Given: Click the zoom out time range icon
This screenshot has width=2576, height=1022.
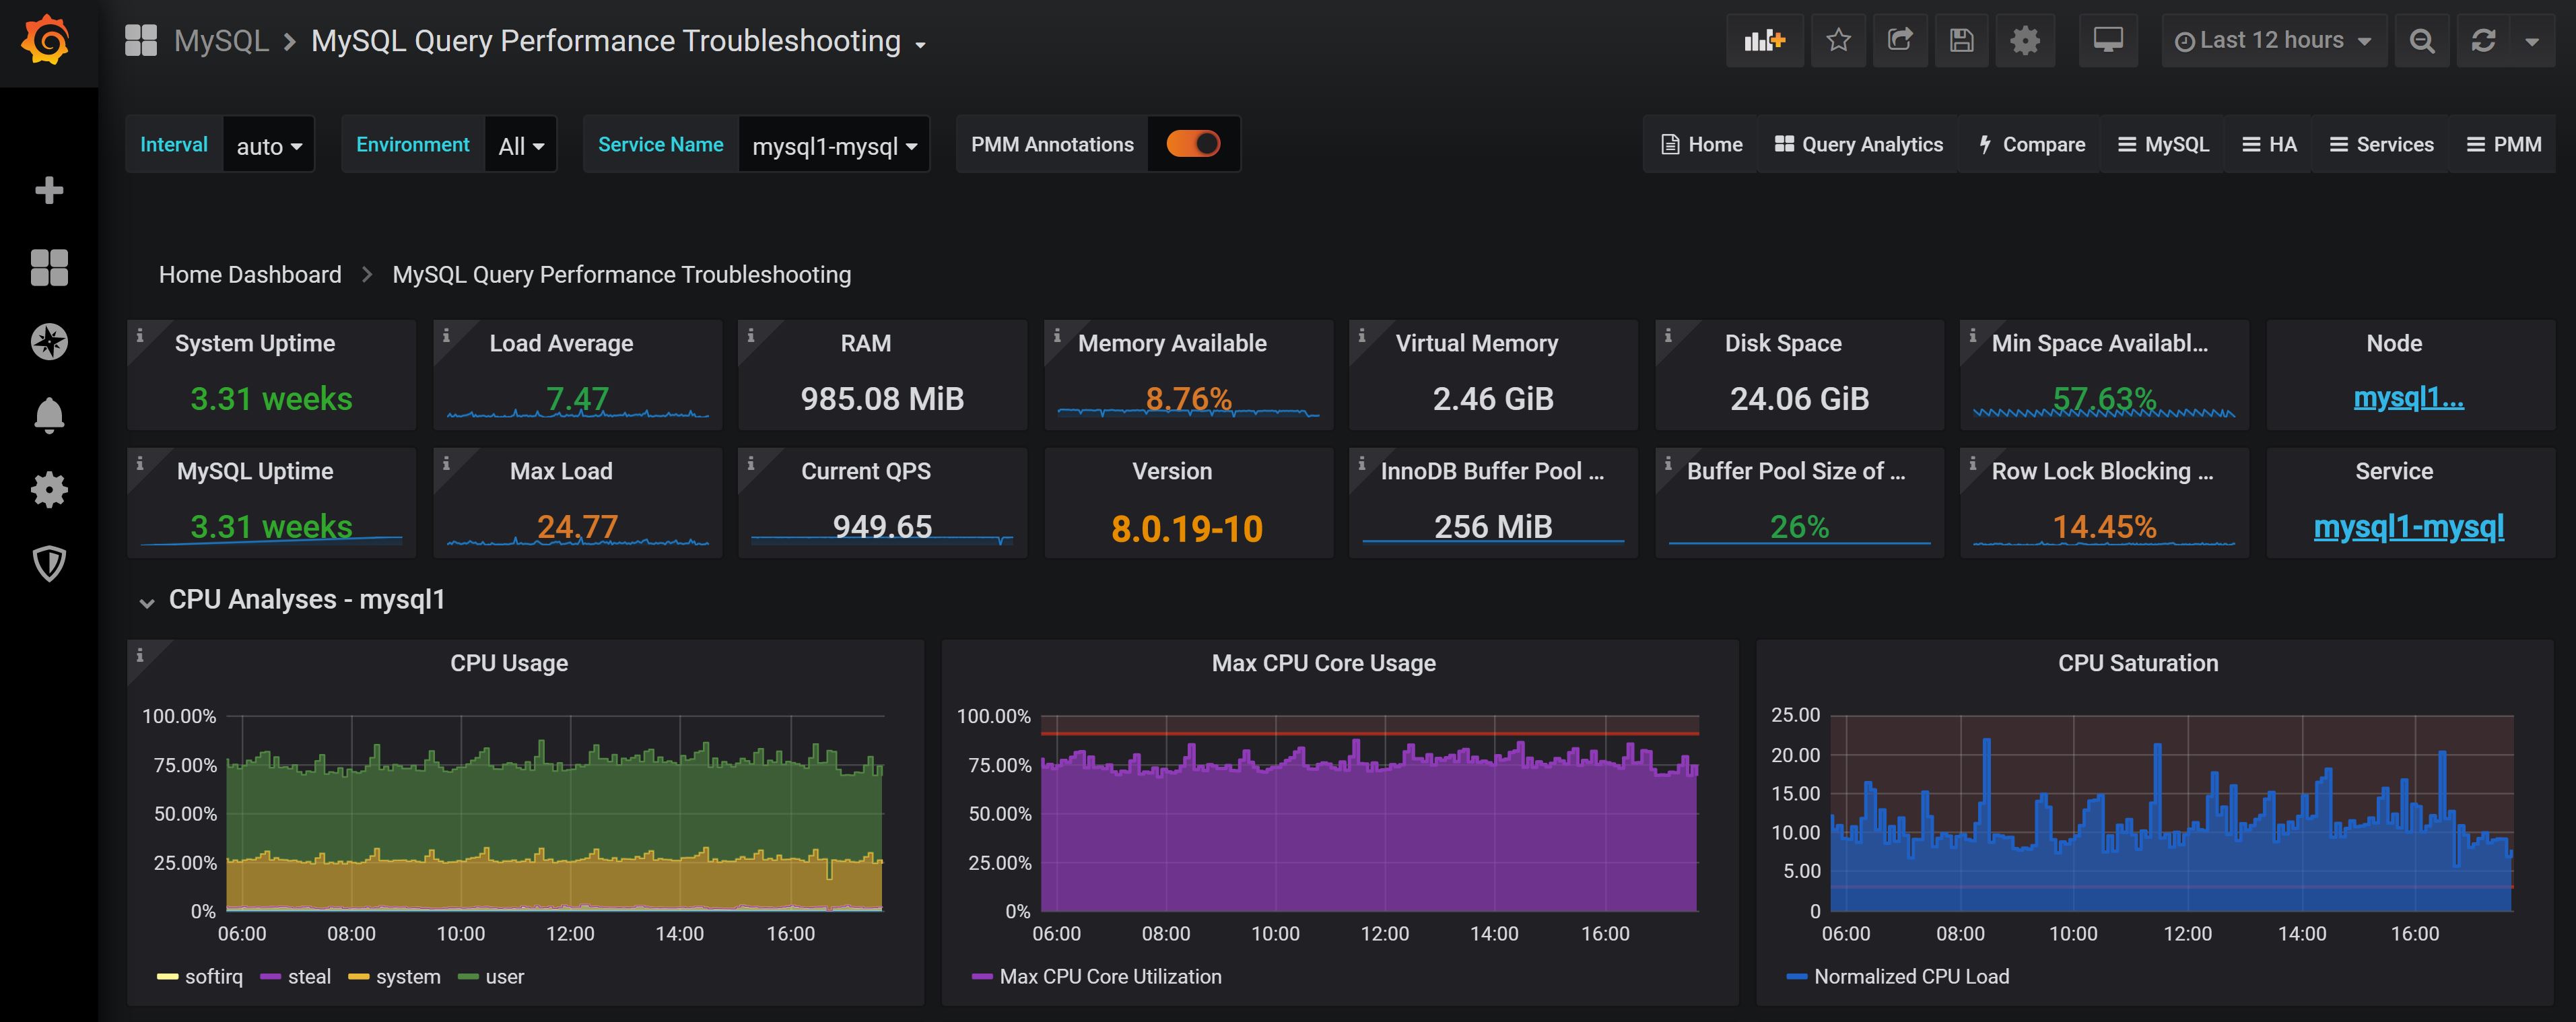Looking at the screenshot, I should 2421,40.
